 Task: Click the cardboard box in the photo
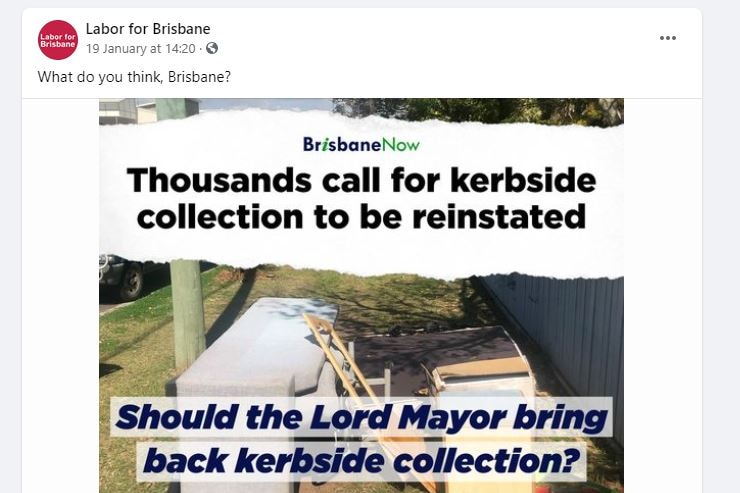click(x=481, y=375)
